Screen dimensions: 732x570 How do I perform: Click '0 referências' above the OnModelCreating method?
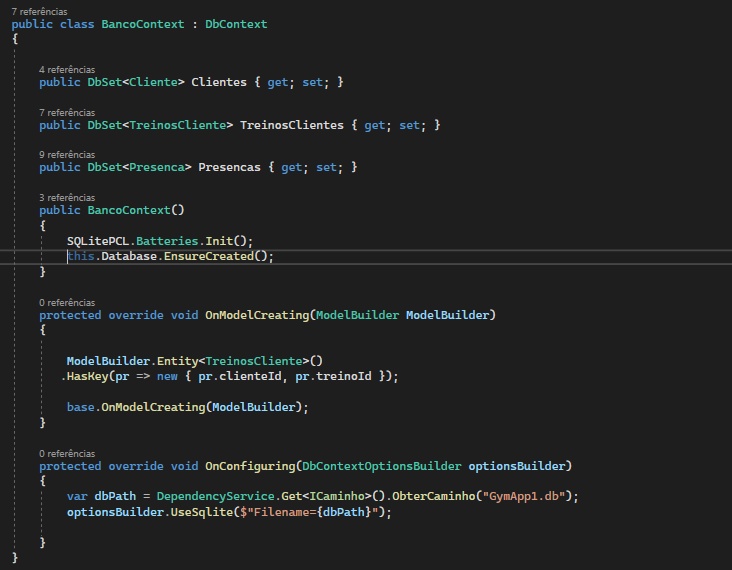(67, 302)
